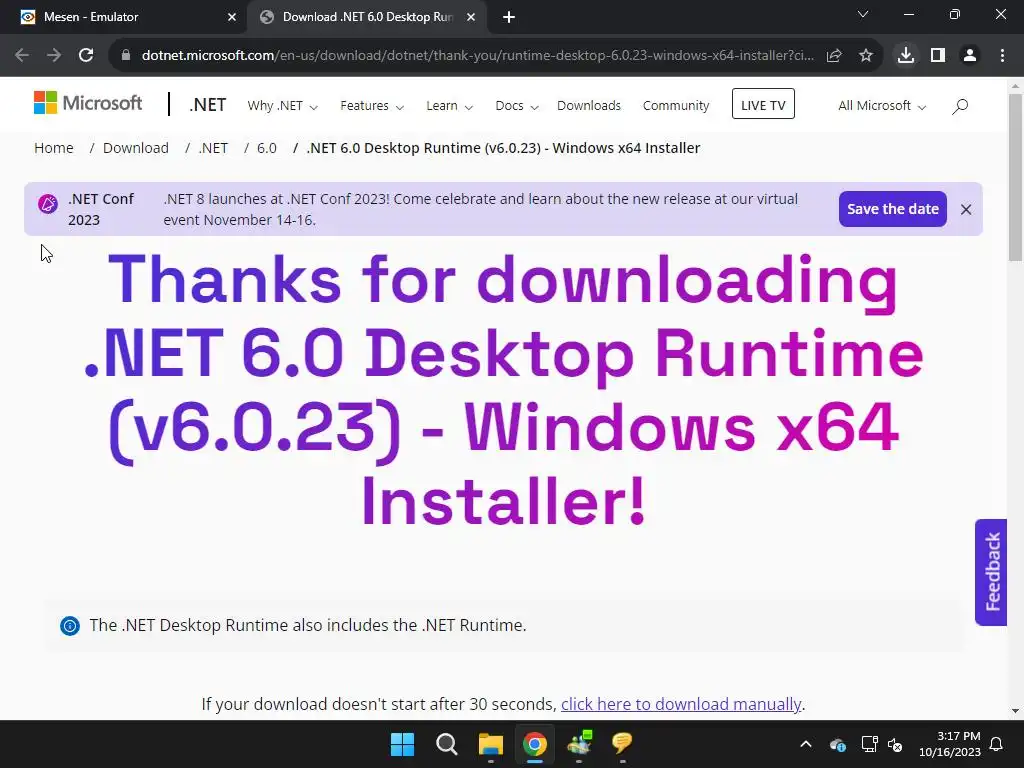Viewport: 1024px width, 768px height.
Task: Click the scrollbar up arrow
Action: click(1015, 86)
